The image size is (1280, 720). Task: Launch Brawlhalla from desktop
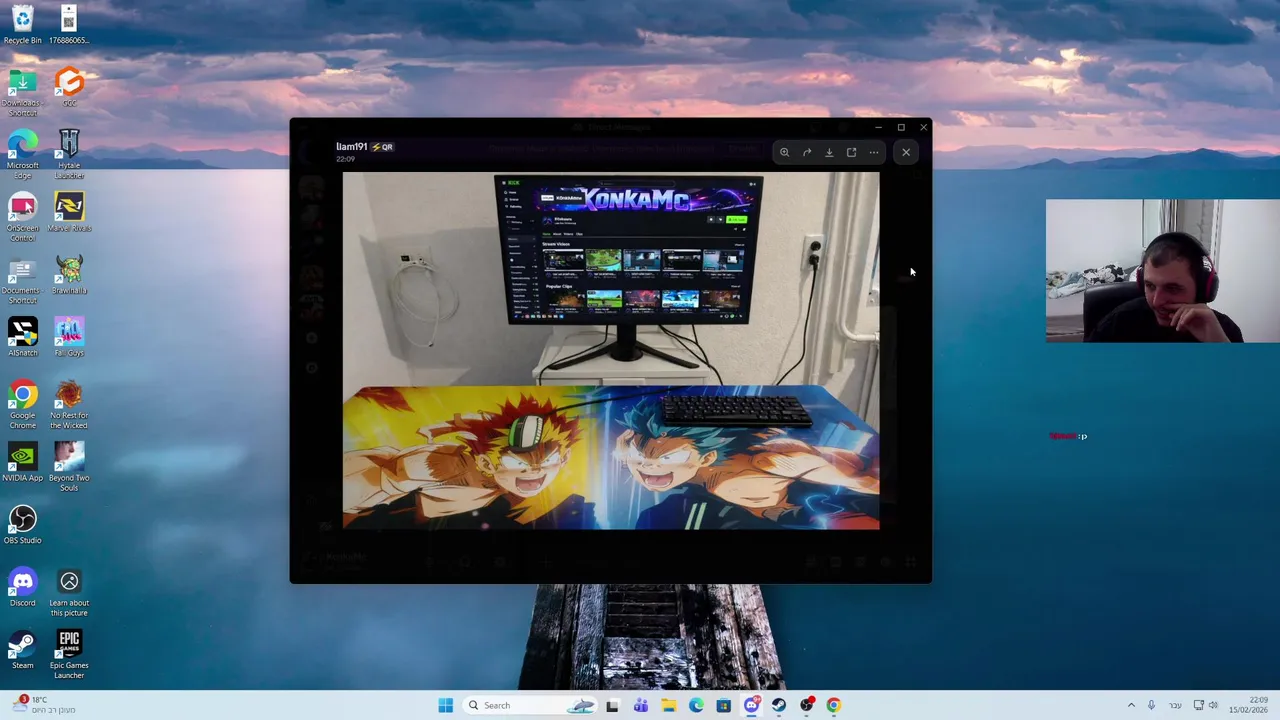(69, 274)
